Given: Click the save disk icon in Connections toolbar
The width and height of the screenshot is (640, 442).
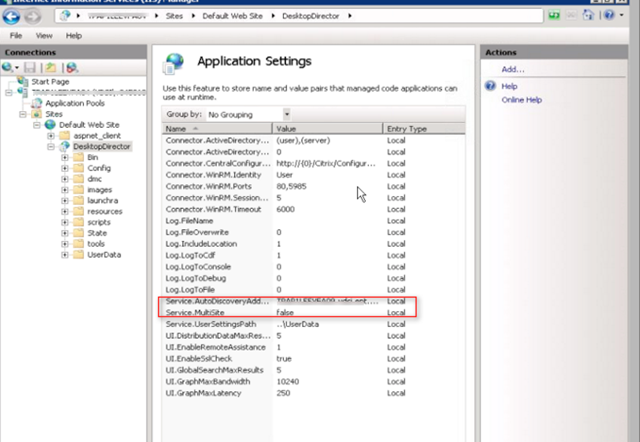Looking at the screenshot, I should (30, 67).
